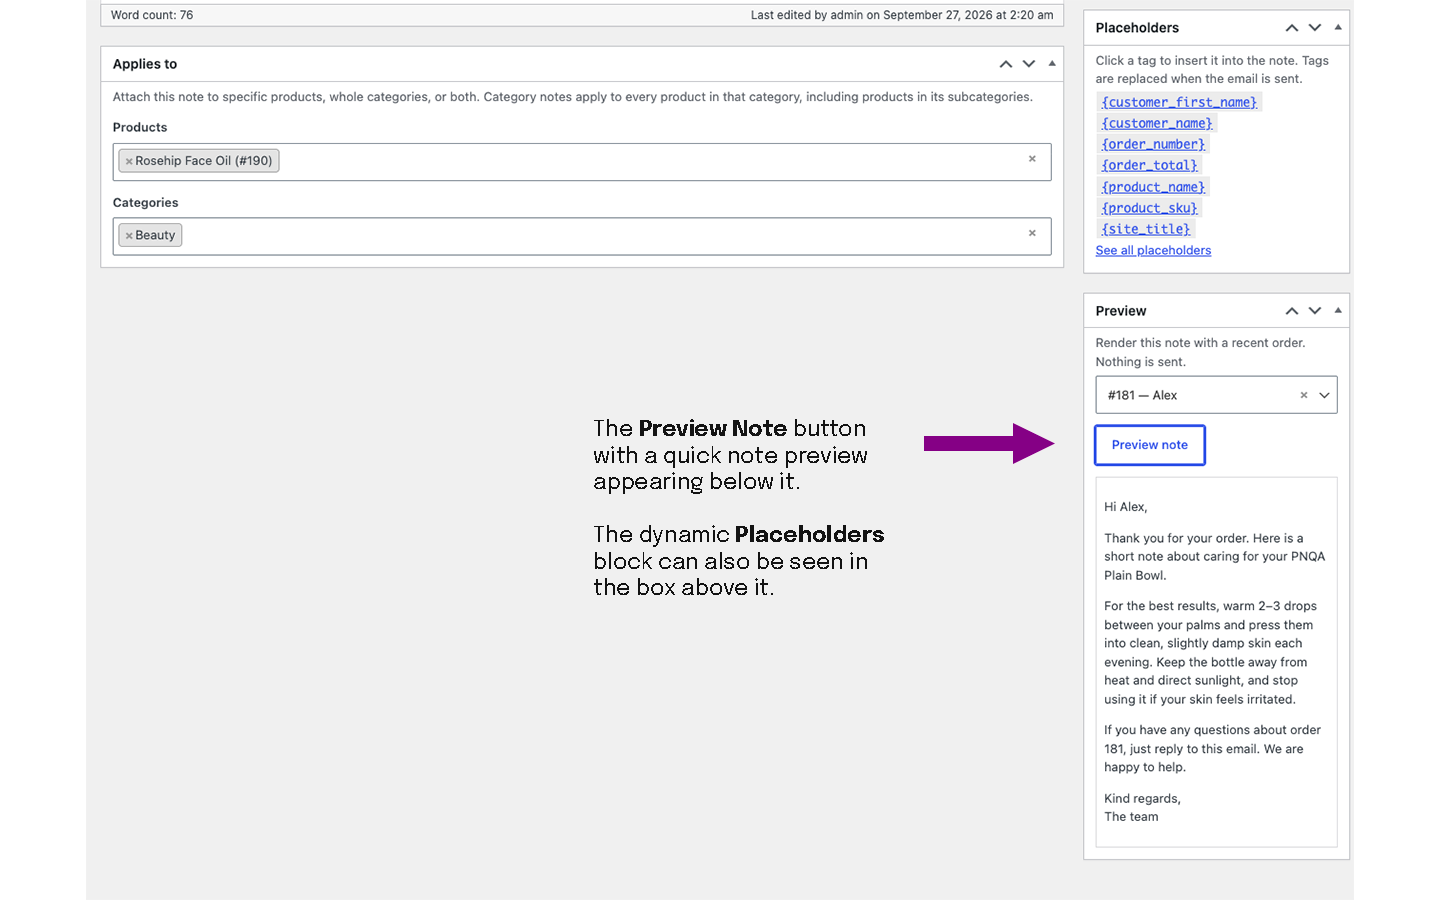Insert the {product_name} placeholder
The width and height of the screenshot is (1440, 900).
point(1153,187)
